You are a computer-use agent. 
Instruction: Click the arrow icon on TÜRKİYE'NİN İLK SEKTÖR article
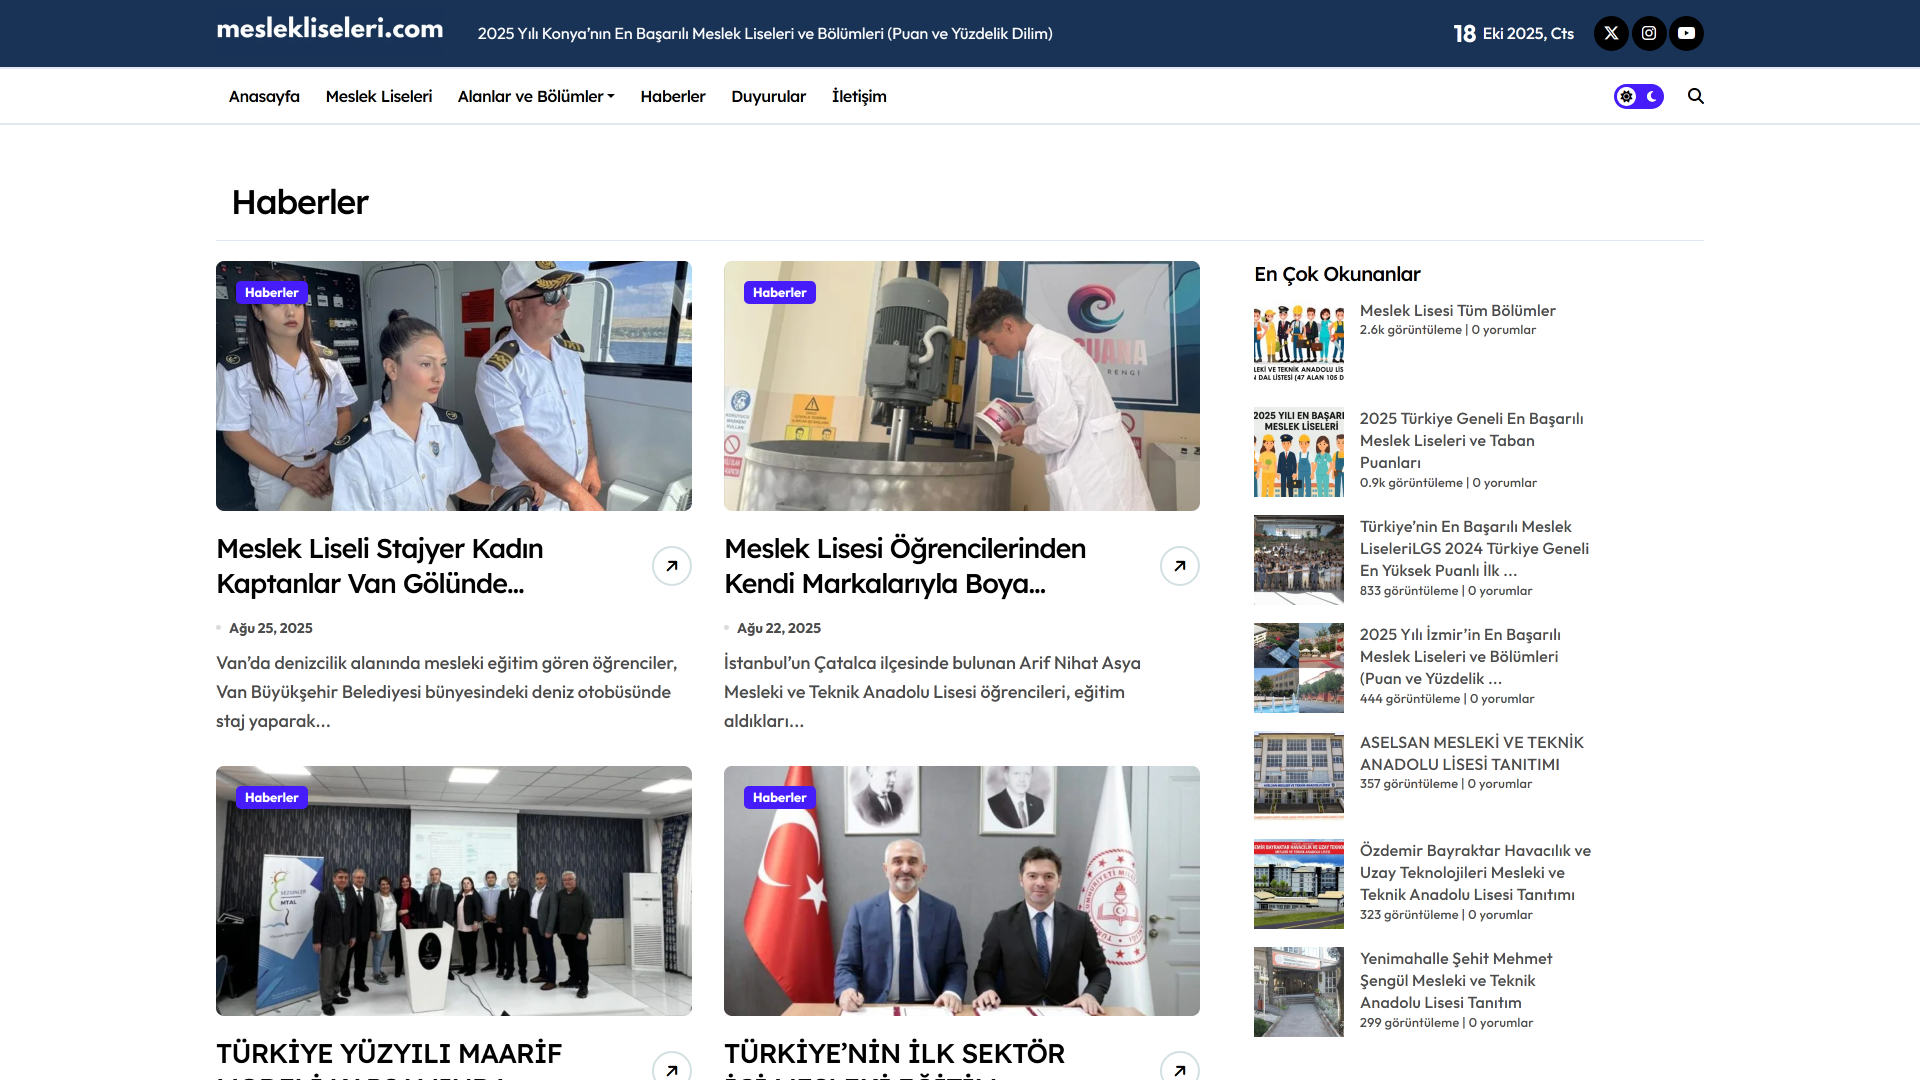click(x=1180, y=1067)
